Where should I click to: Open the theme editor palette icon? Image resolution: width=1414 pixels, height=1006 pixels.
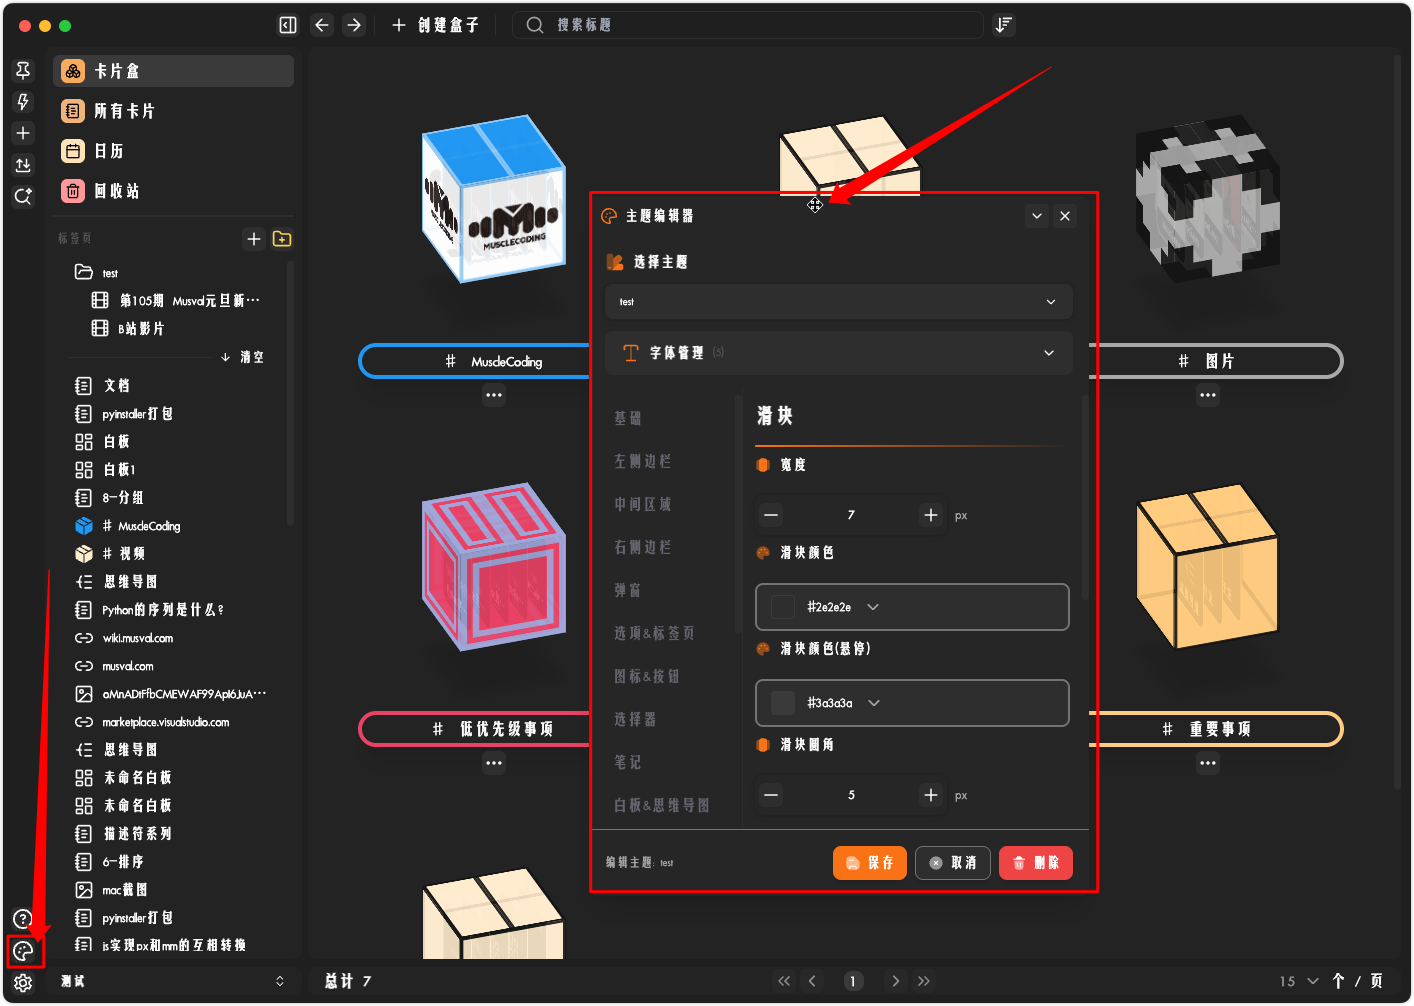23,951
